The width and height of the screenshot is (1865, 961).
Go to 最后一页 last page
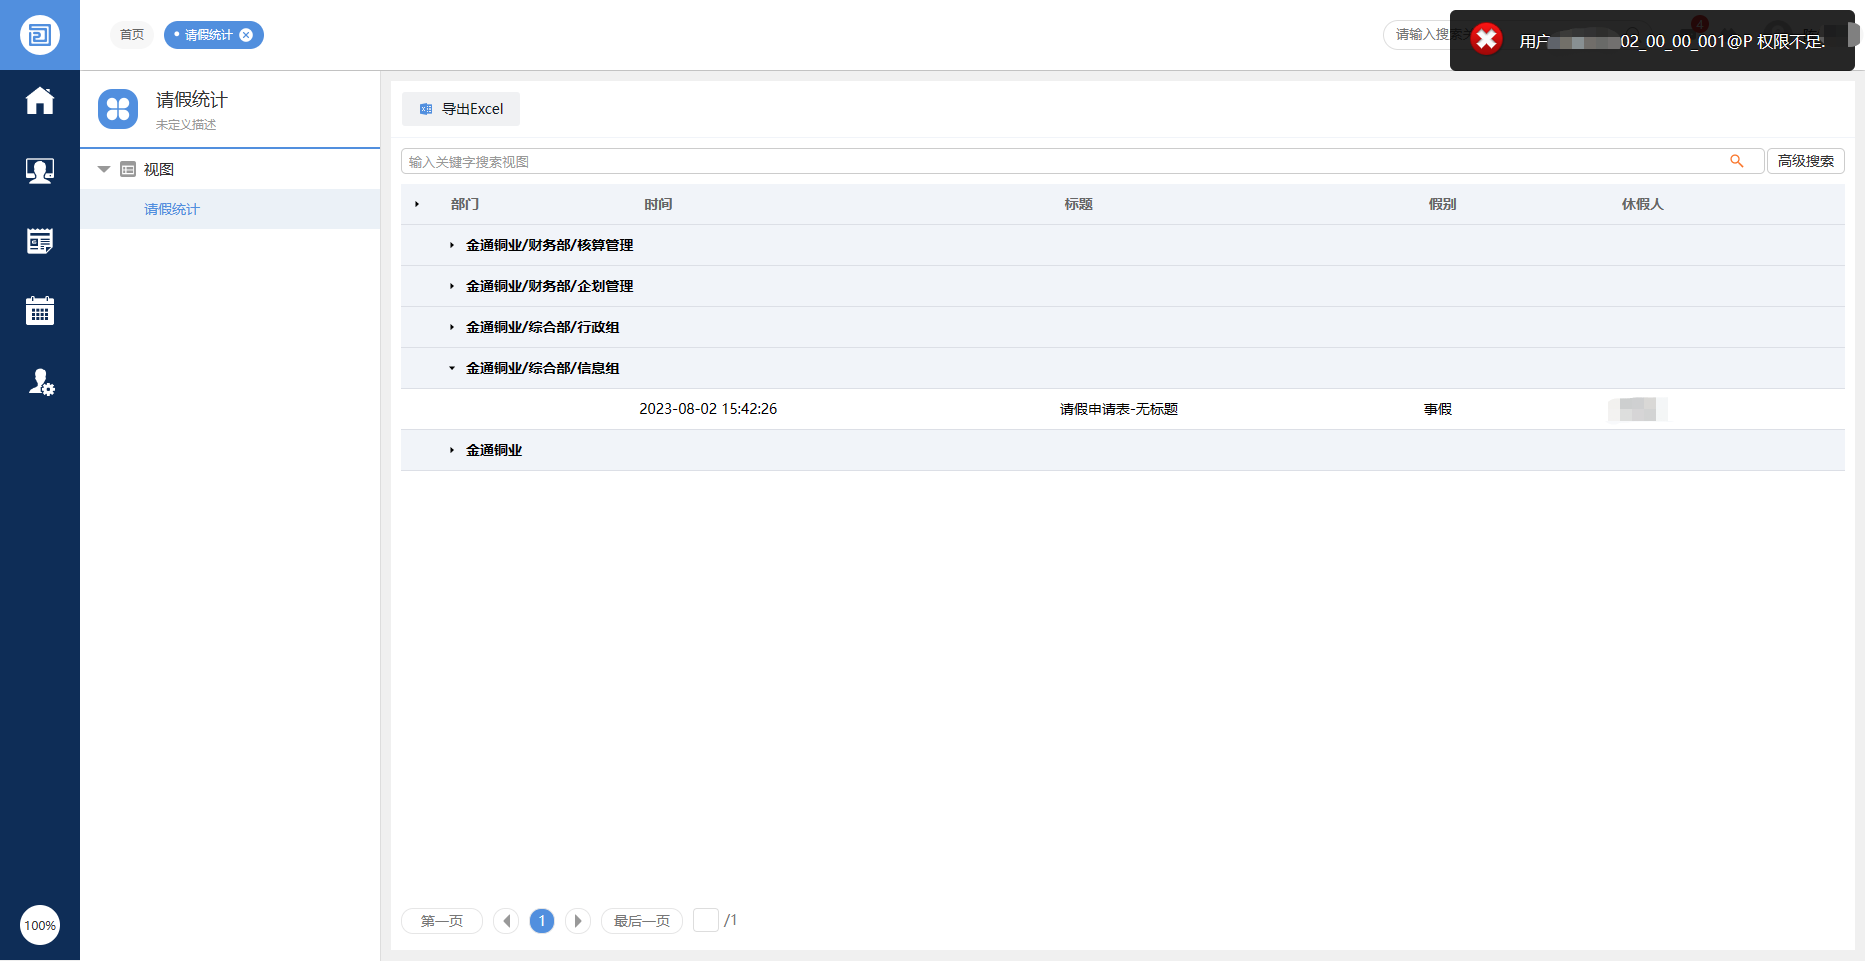(x=642, y=921)
